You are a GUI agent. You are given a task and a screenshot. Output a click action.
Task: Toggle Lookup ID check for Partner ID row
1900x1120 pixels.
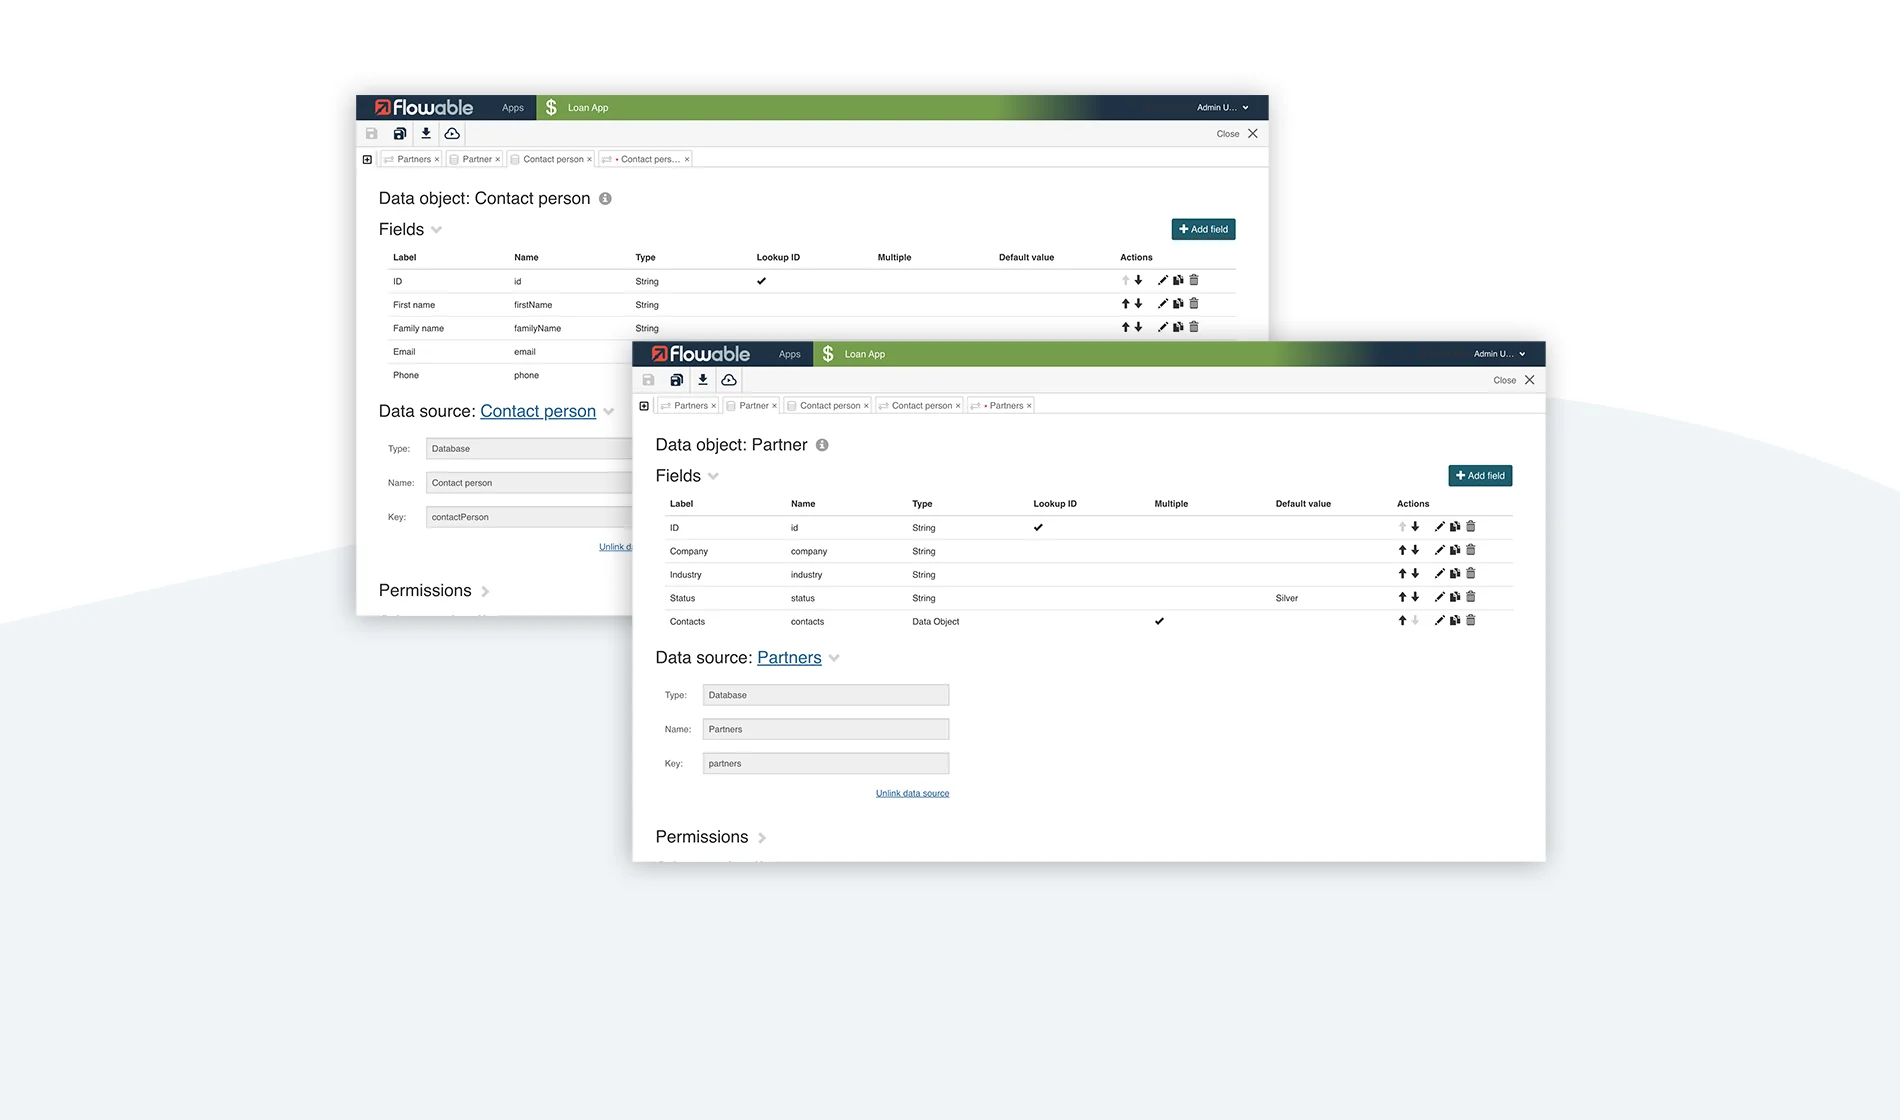click(x=1038, y=528)
